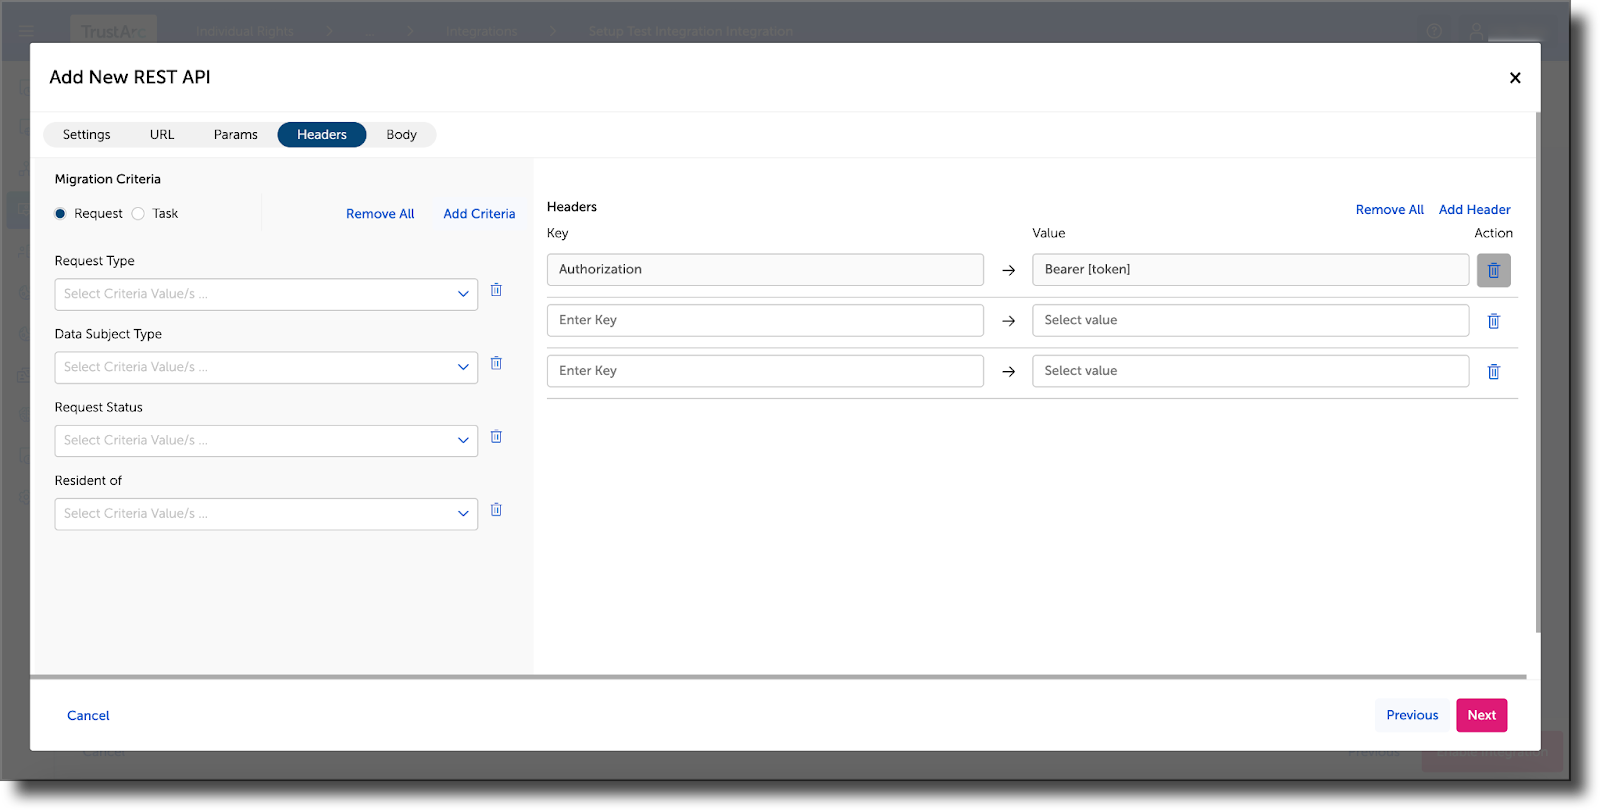Go back with the Previous button
The width and height of the screenshot is (1600, 810).
click(x=1412, y=715)
